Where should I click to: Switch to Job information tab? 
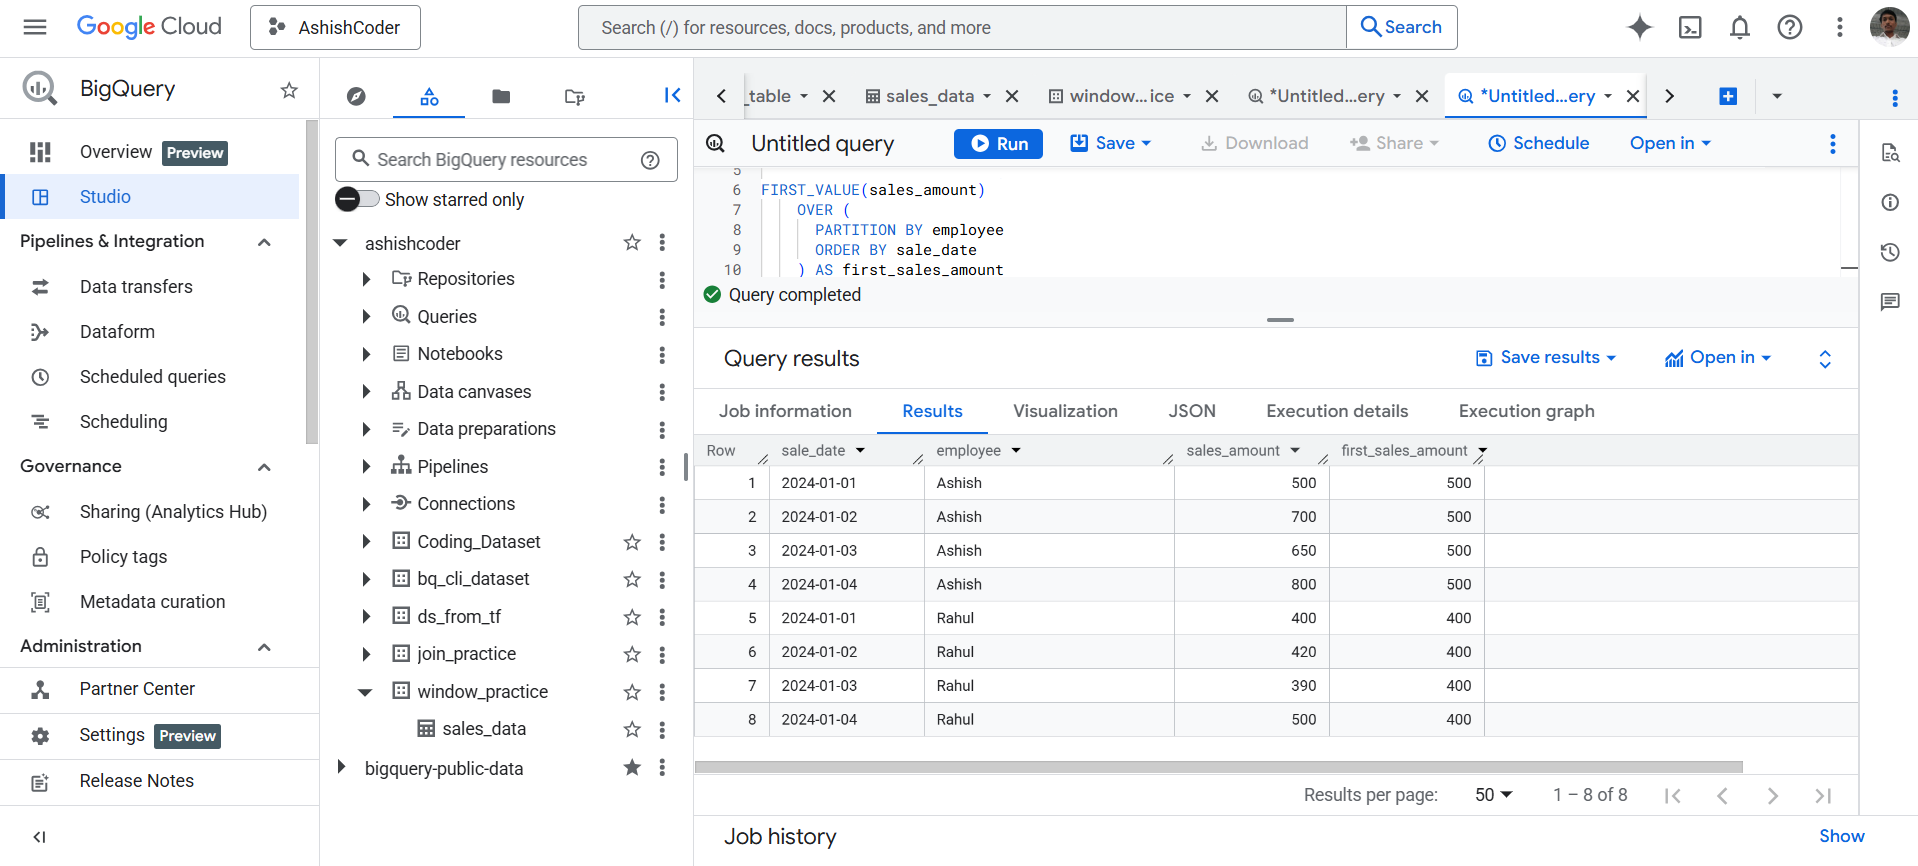[x=785, y=411]
